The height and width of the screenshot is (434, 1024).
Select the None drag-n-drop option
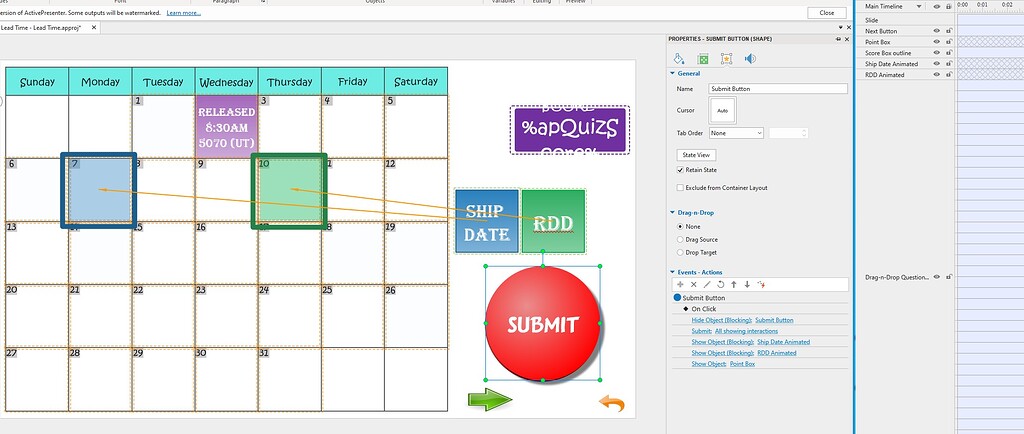(x=680, y=226)
